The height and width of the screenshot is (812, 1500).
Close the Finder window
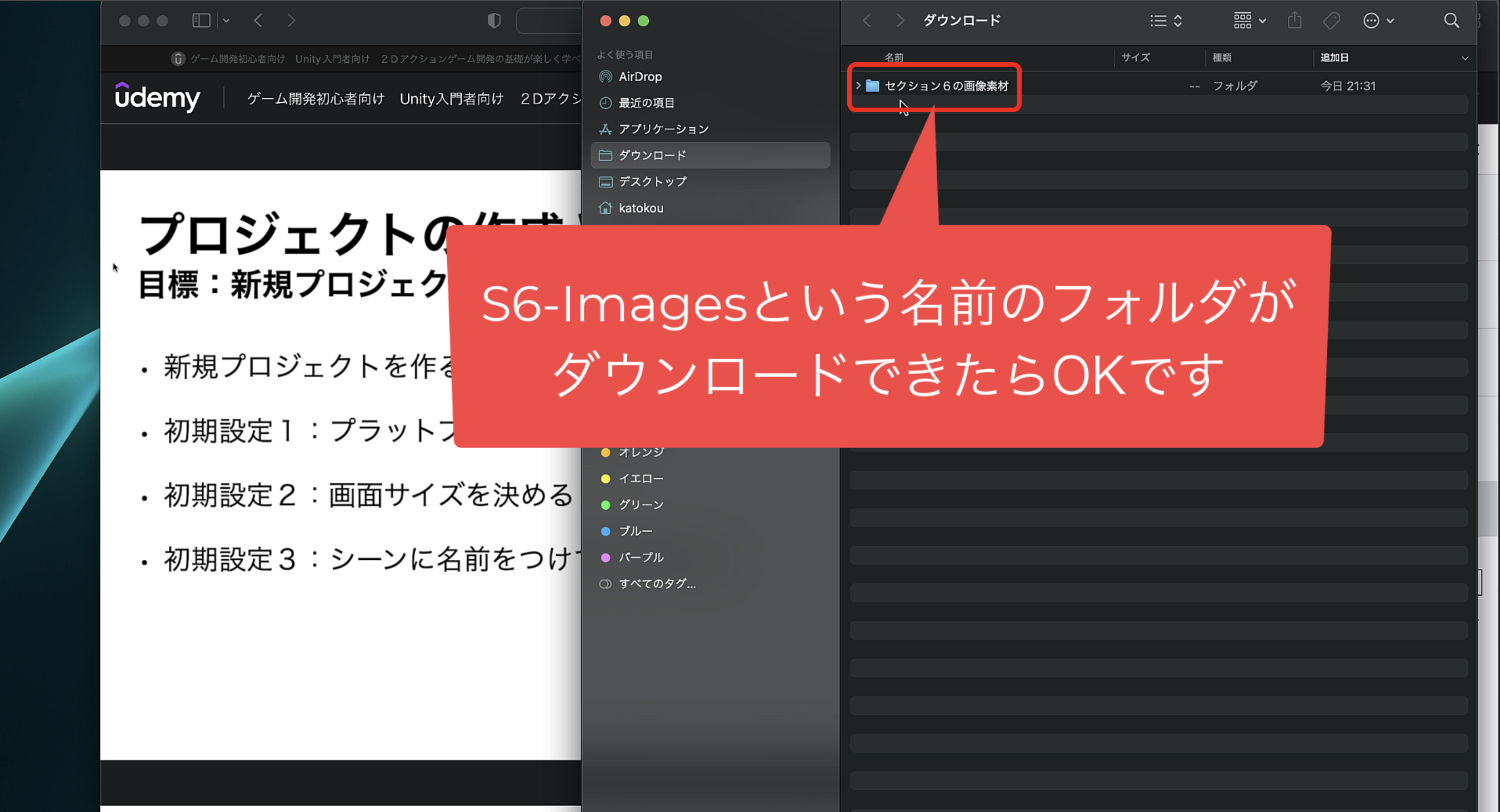point(605,20)
